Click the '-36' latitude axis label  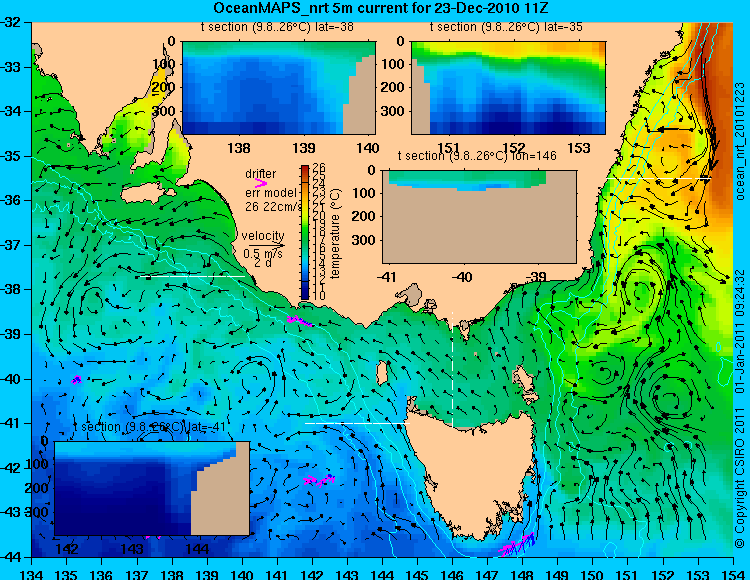click(11, 200)
